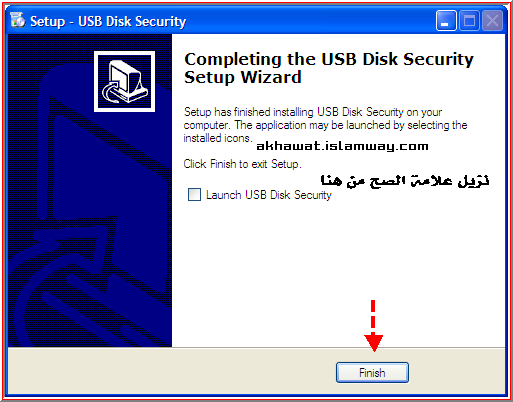Click the "Click Finish to exit Setup." sentence

[242, 164]
